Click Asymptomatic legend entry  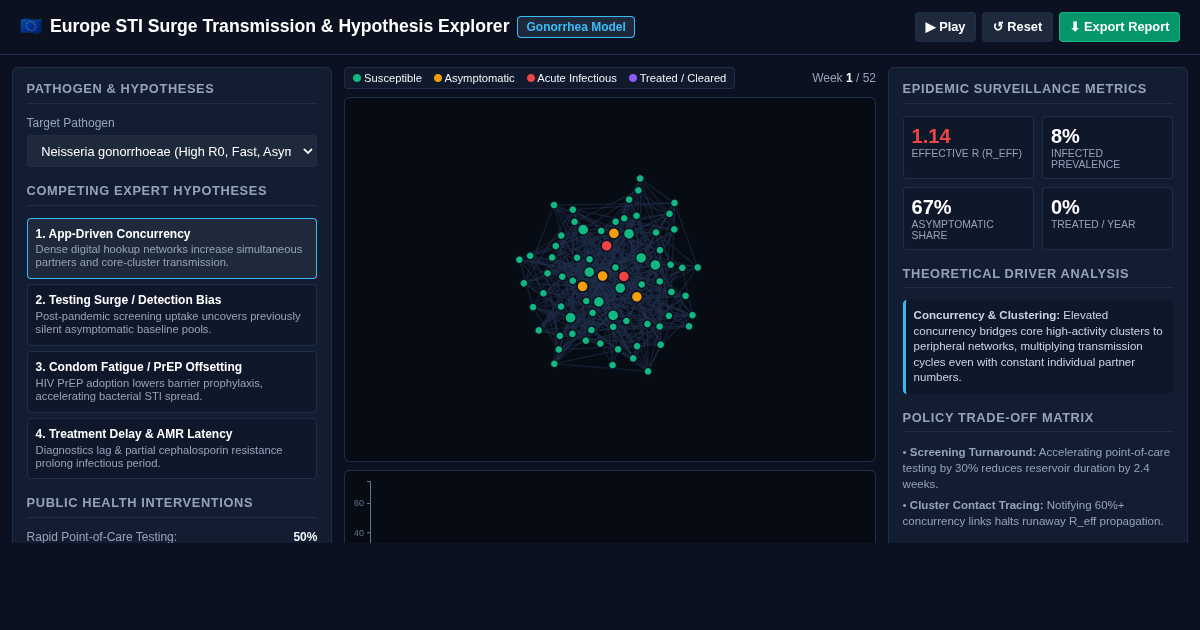coord(474,78)
